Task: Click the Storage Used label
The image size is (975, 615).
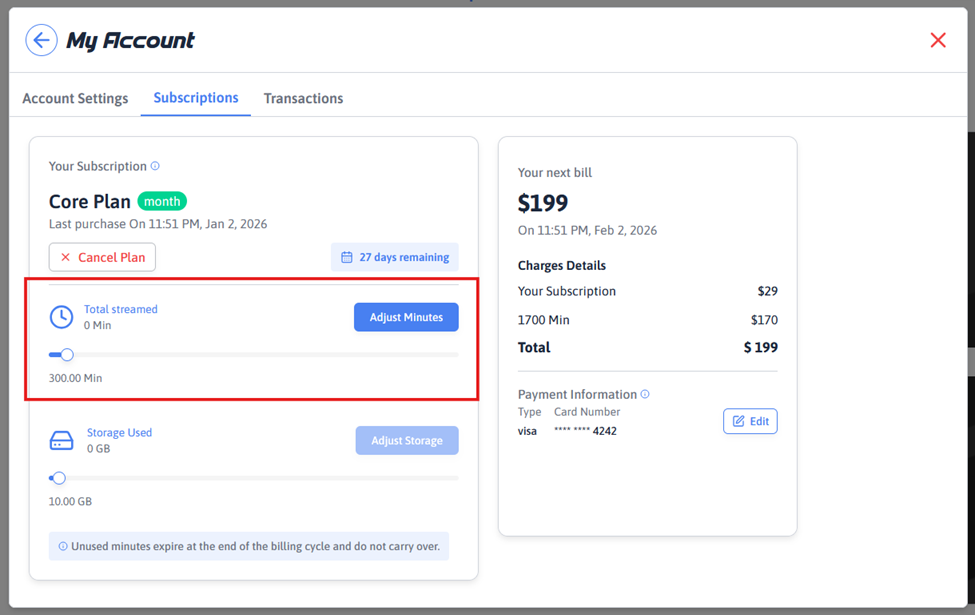Action: tap(119, 433)
